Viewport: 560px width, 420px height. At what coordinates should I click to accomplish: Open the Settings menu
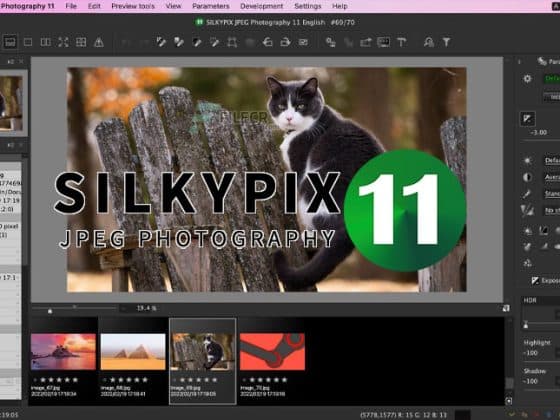(x=308, y=6)
